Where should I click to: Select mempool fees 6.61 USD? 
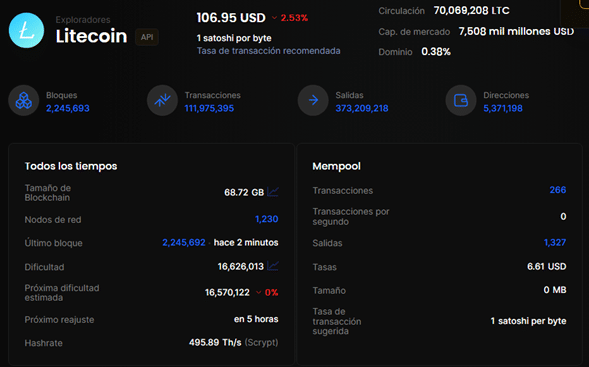point(547,267)
